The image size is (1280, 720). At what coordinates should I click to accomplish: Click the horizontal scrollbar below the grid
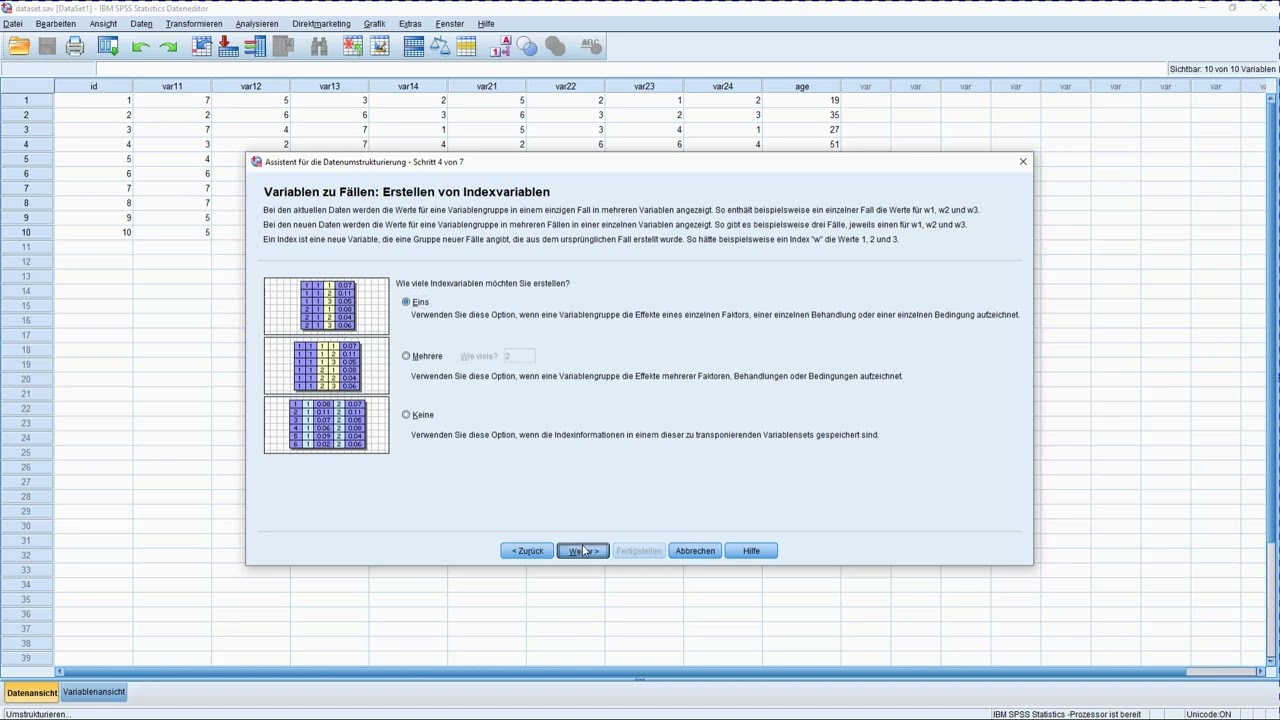tap(660, 671)
